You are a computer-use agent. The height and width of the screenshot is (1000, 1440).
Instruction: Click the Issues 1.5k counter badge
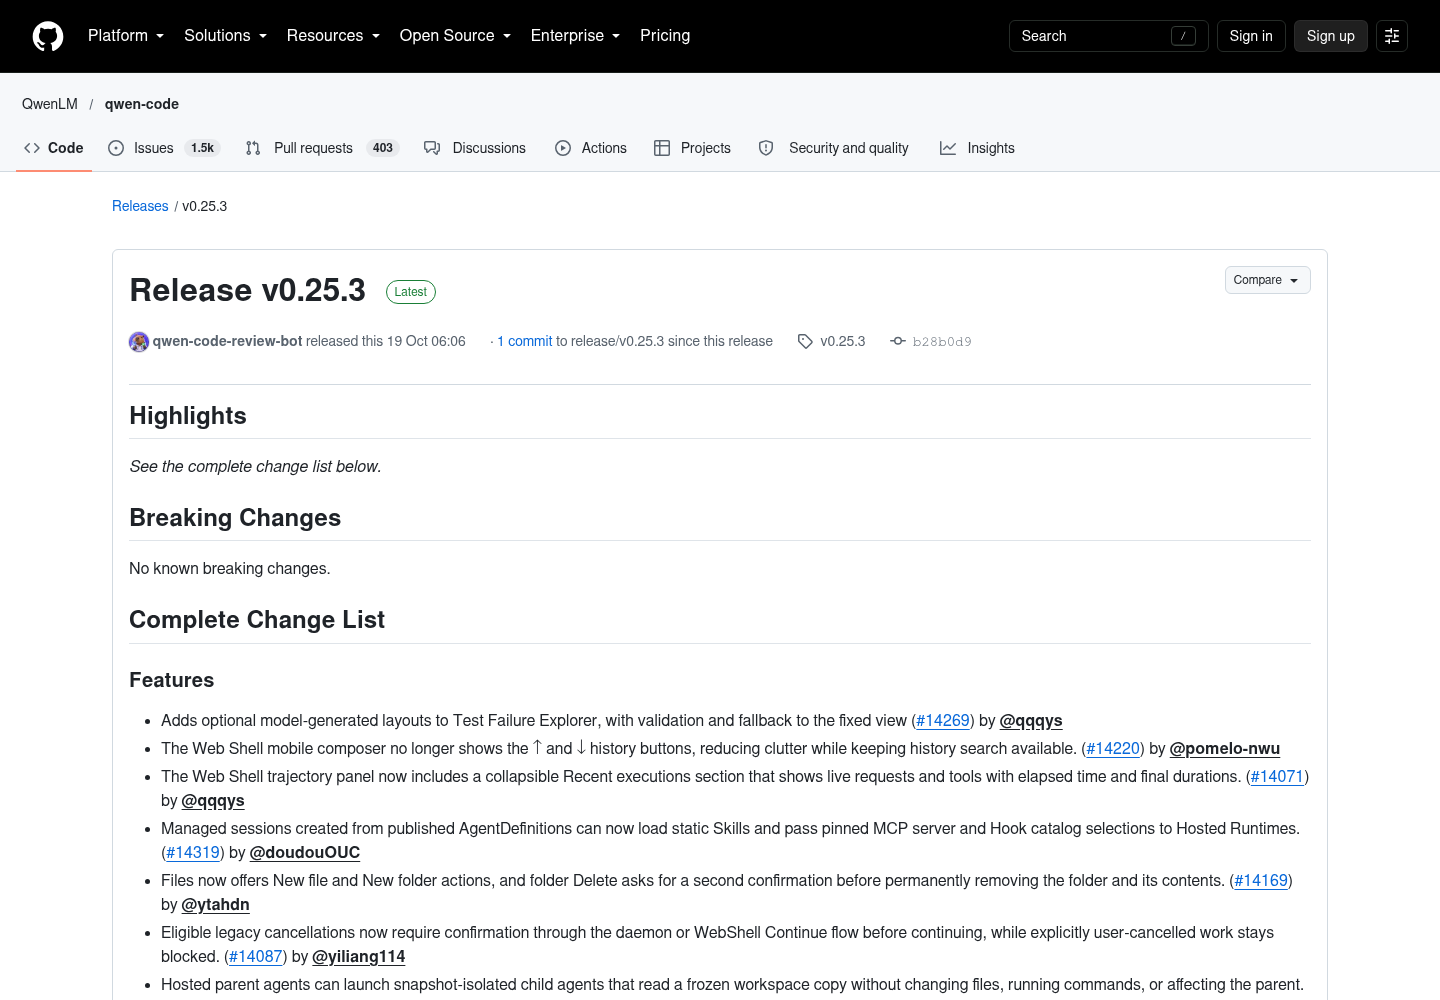(203, 148)
